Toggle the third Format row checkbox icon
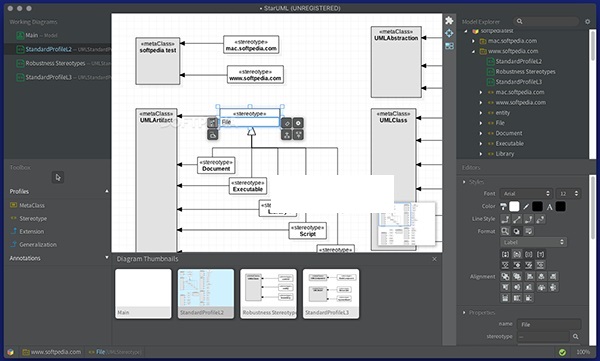Screen dimensions: 600x361 529,231
